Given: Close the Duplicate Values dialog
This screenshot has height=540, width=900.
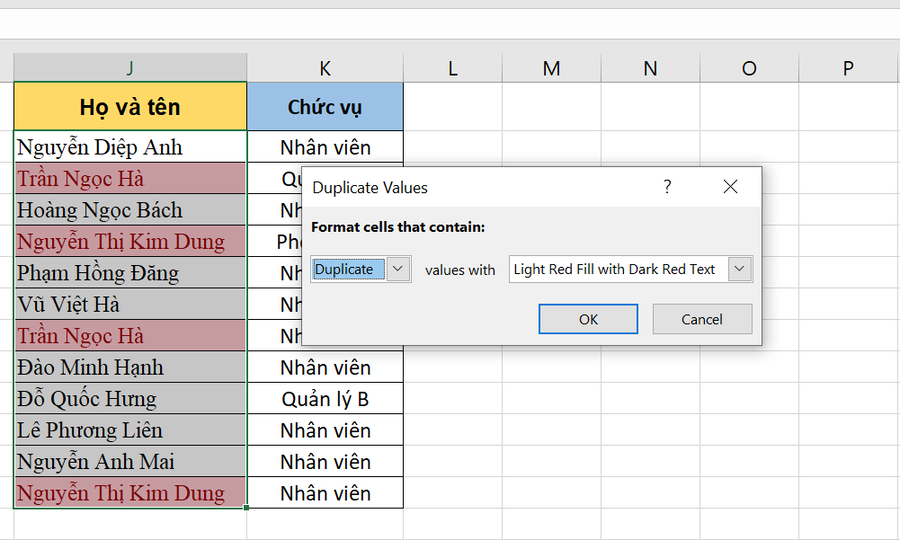Looking at the screenshot, I should (x=730, y=187).
